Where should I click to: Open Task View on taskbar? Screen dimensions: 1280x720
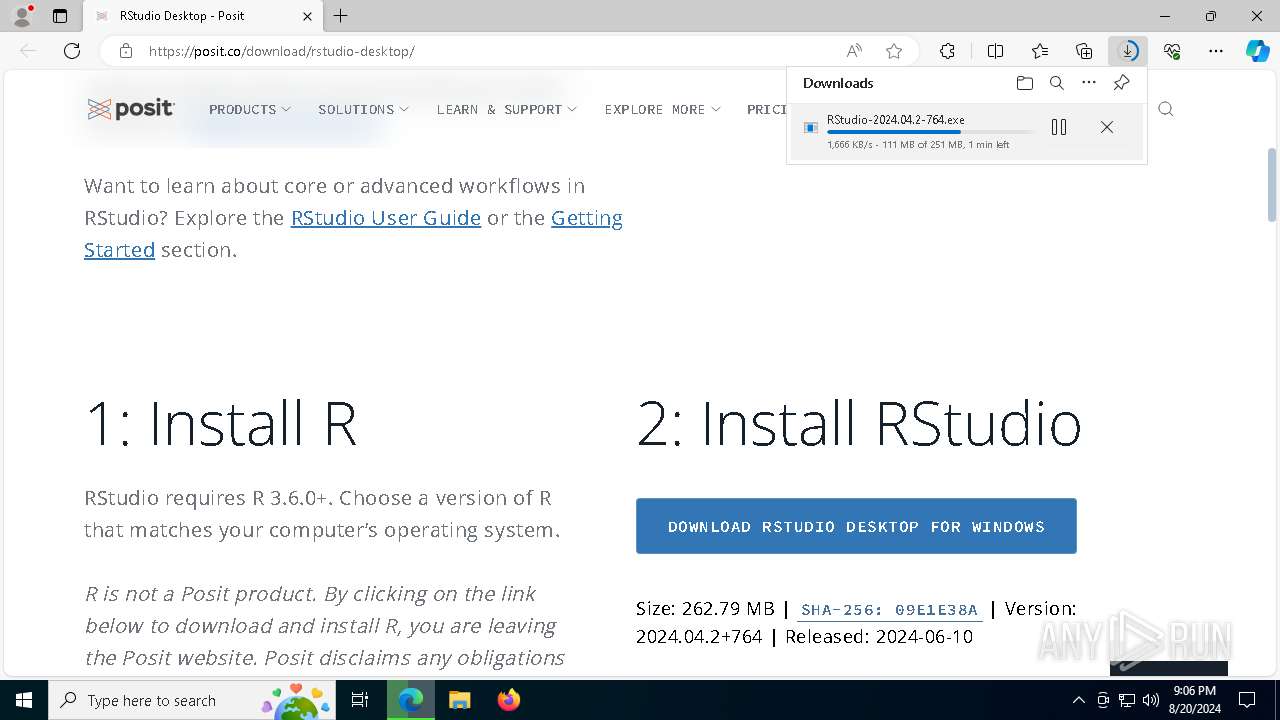point(361,700)
